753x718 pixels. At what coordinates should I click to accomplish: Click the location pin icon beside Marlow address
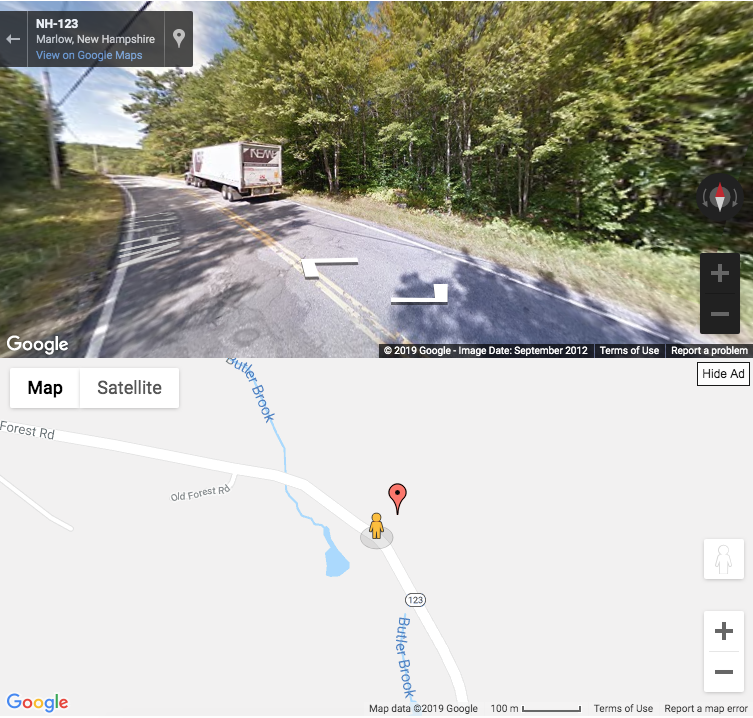click(179, 38)
